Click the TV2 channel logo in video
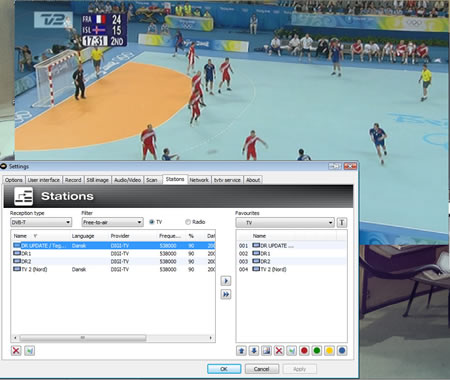 point(53,20)
